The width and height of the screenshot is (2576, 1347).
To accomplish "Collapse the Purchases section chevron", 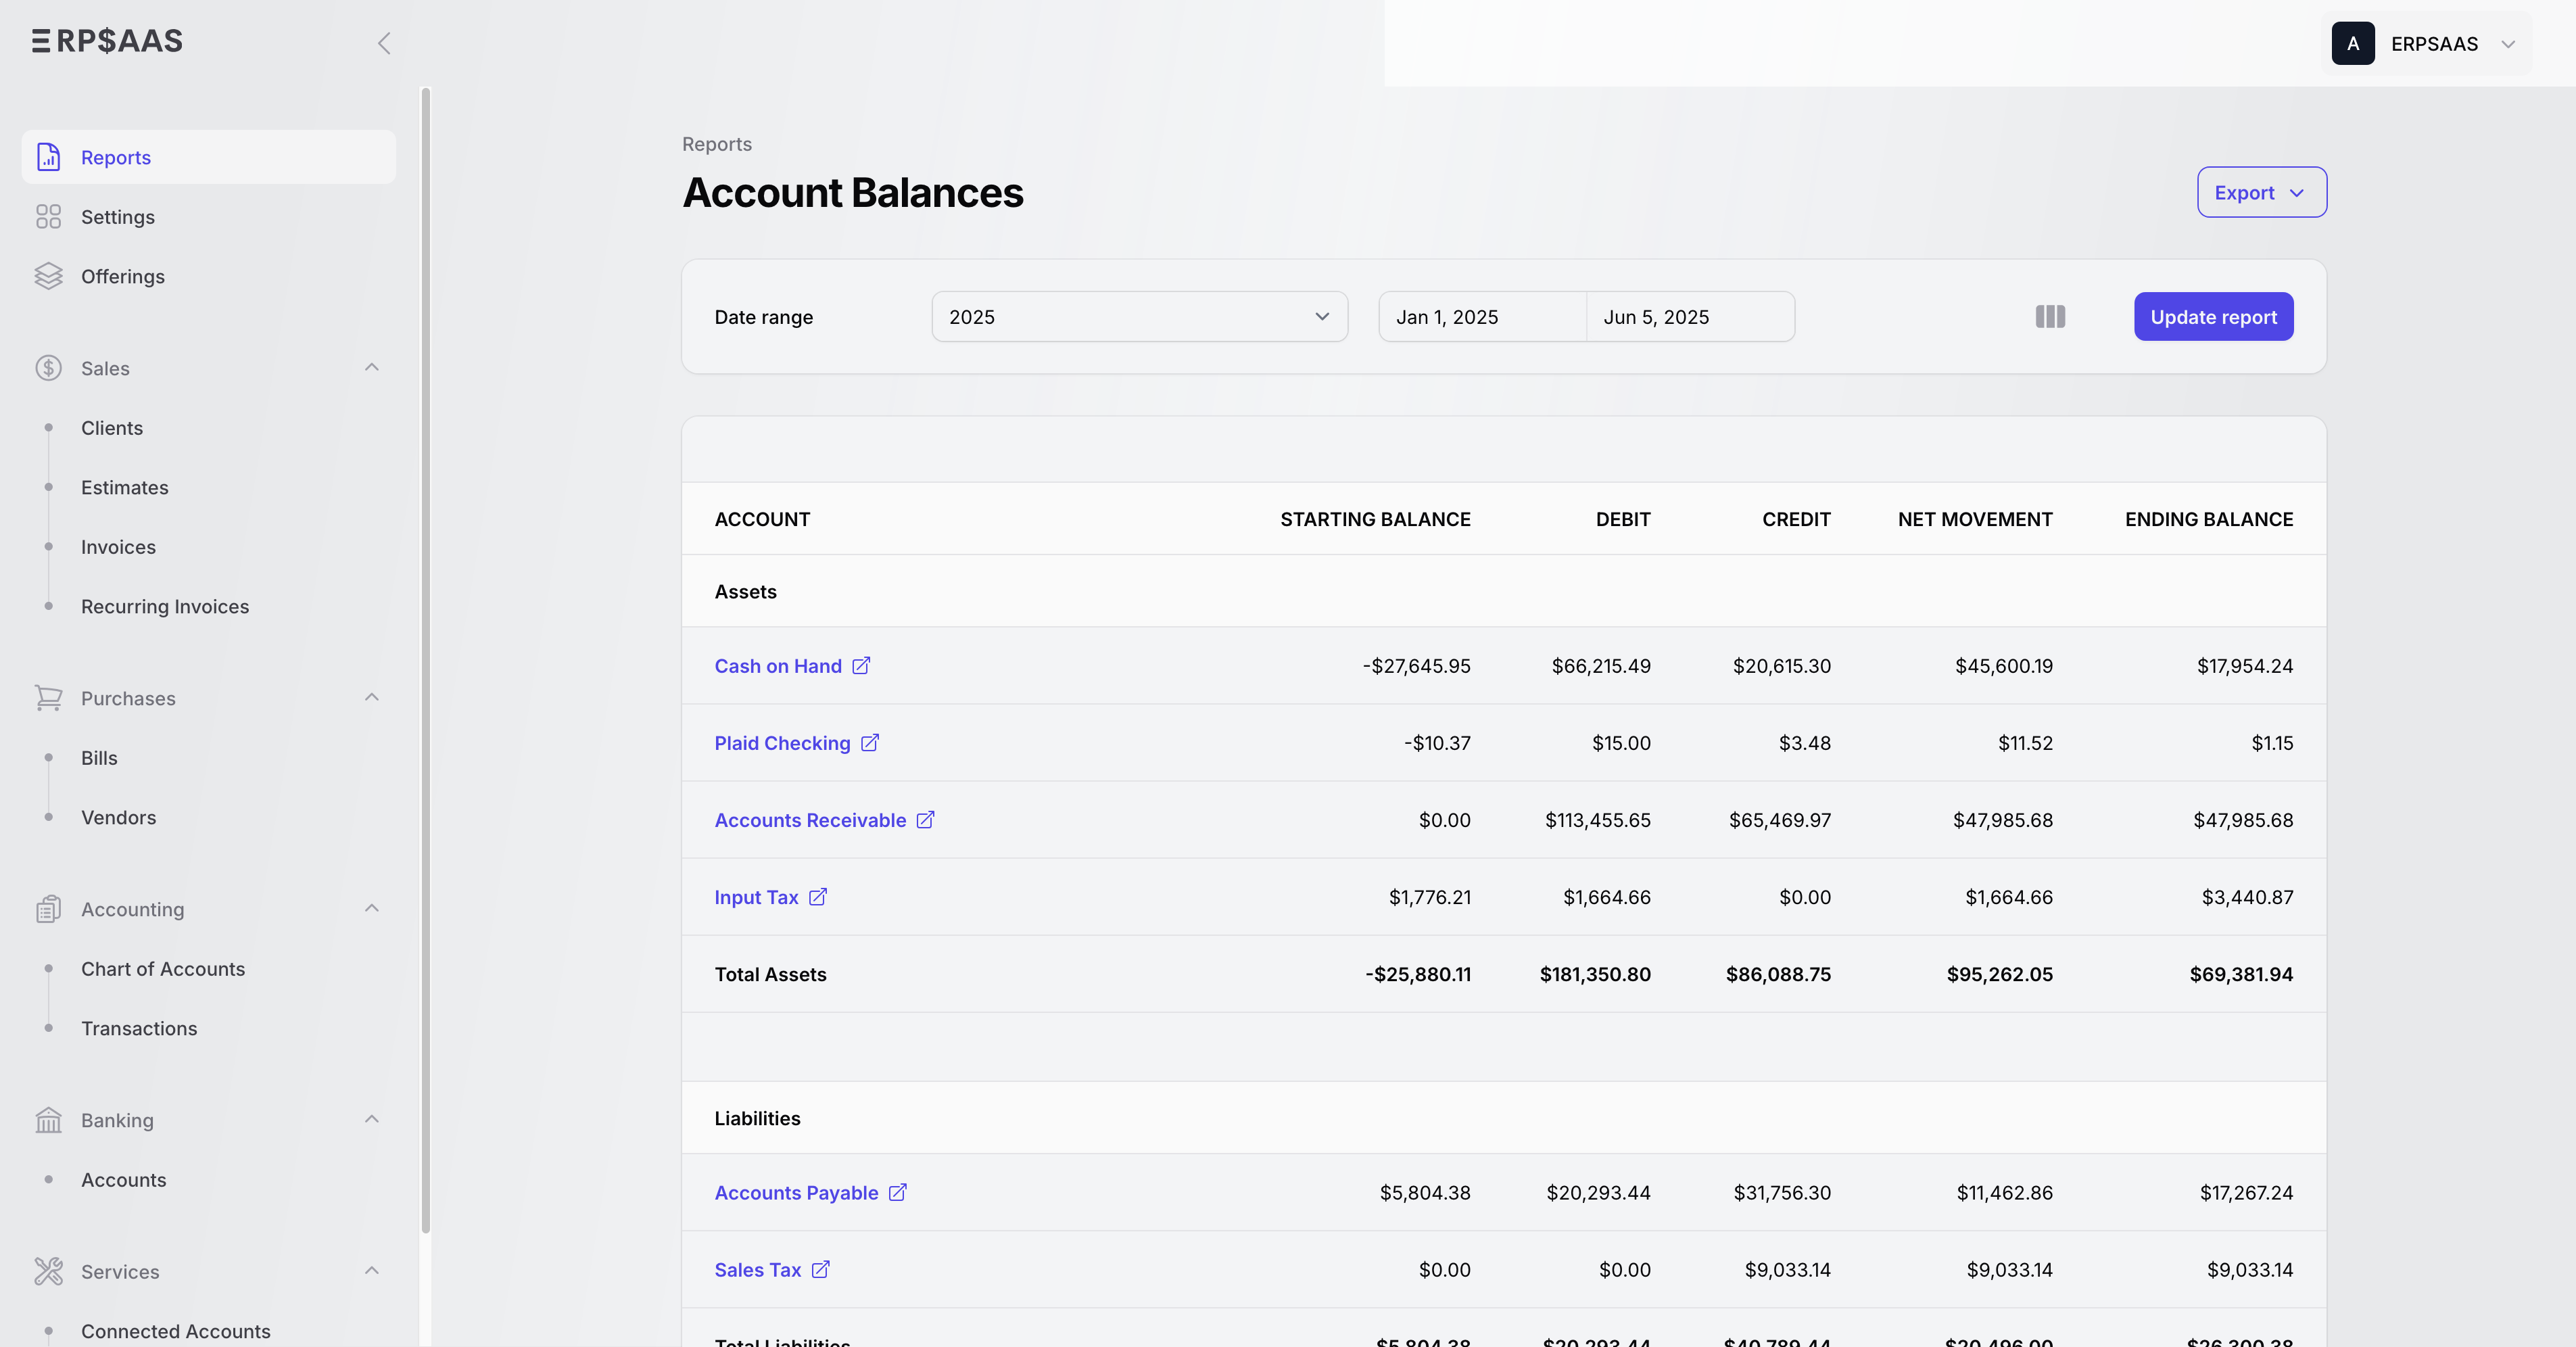I will (372, 697).
